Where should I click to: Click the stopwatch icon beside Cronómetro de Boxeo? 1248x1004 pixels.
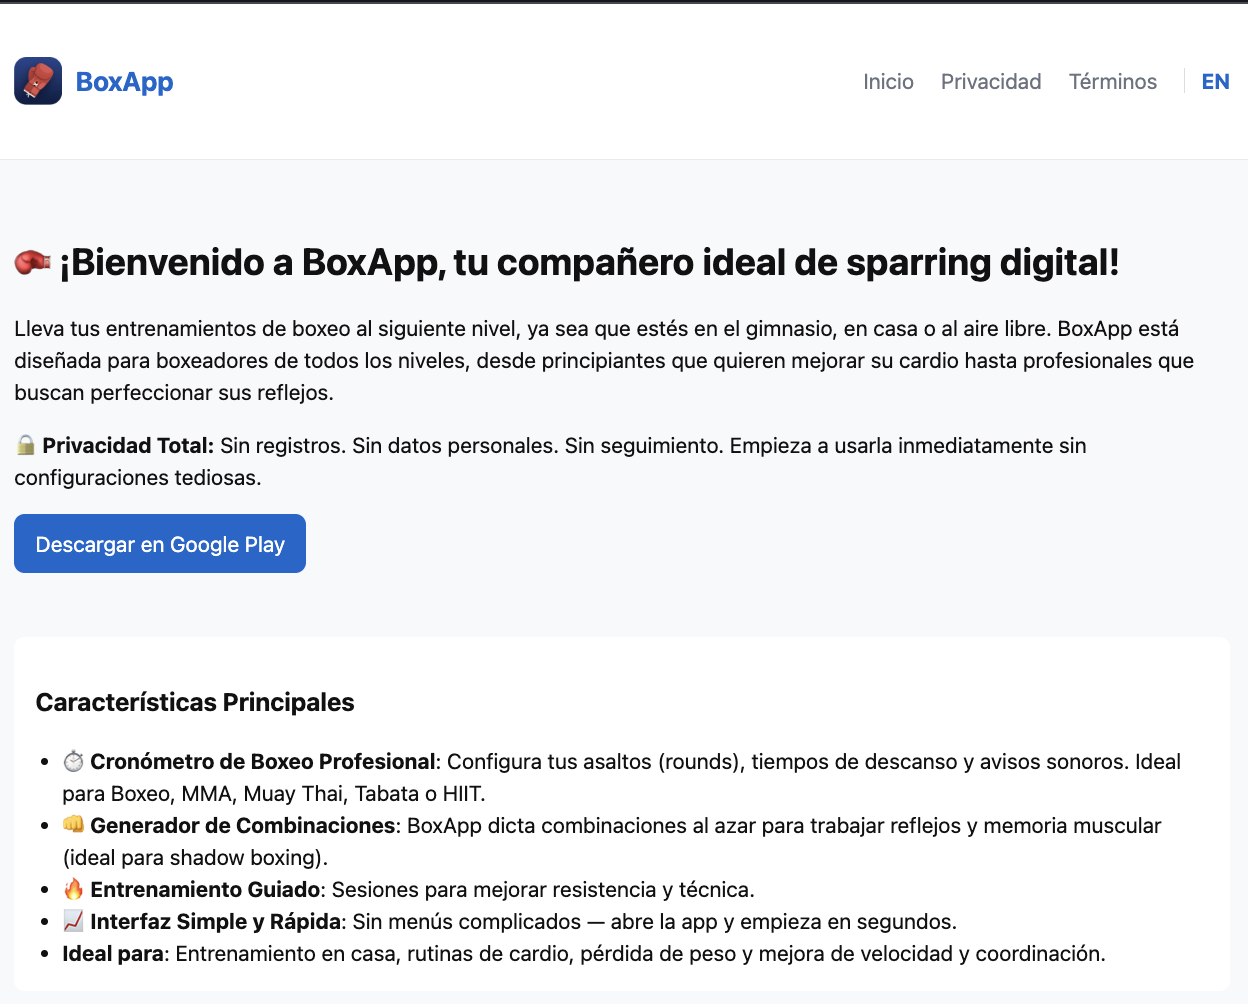71,761
